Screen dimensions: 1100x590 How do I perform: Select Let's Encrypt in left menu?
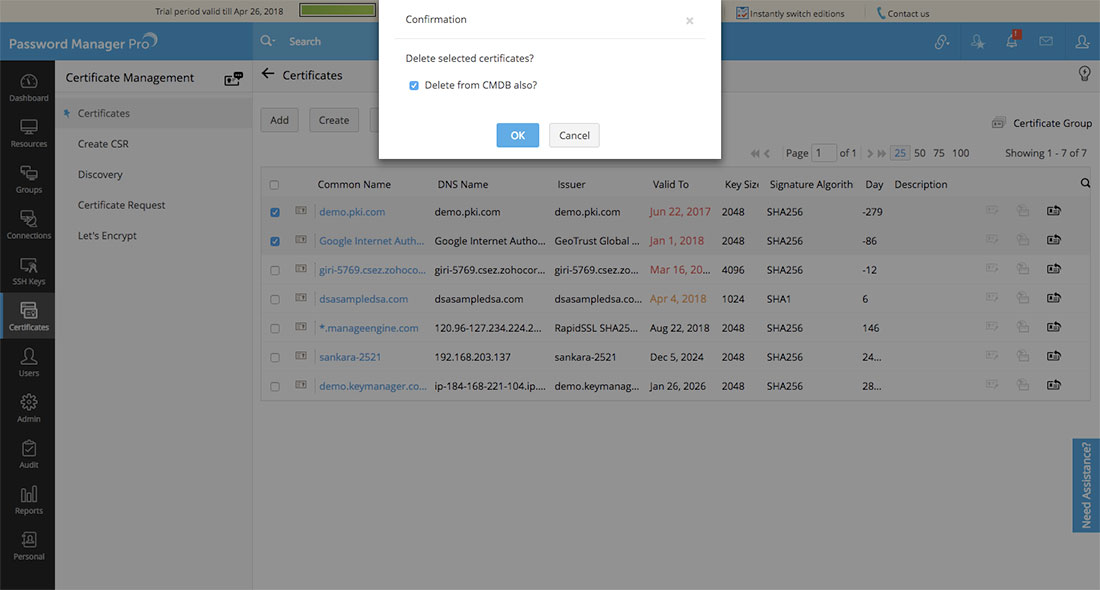pyautogui.click(x=107, y=236)
